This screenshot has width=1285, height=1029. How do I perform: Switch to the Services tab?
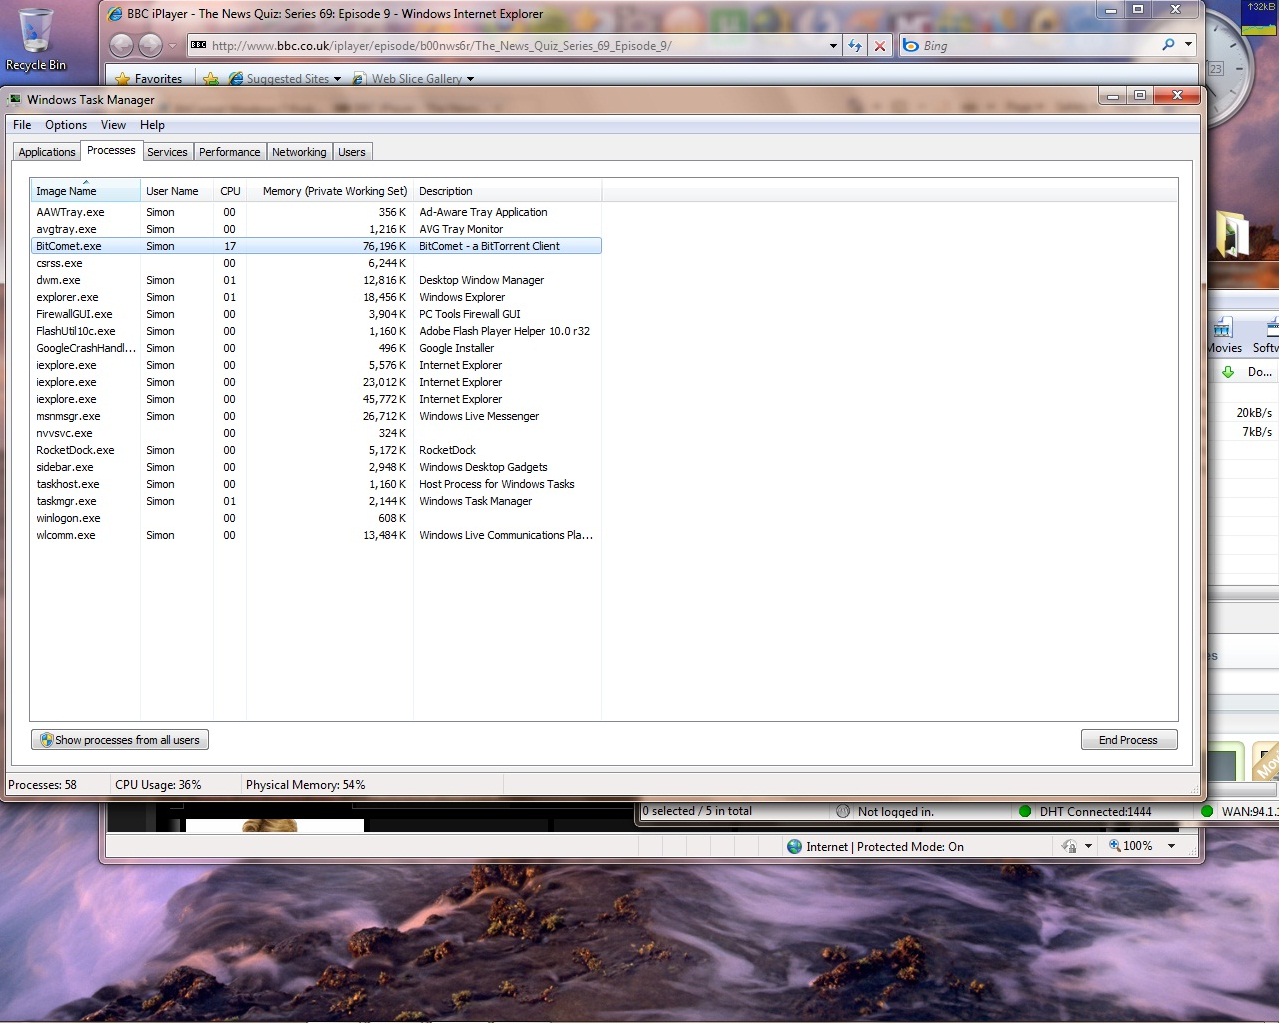pyautogui.click(x=167, y=152)
